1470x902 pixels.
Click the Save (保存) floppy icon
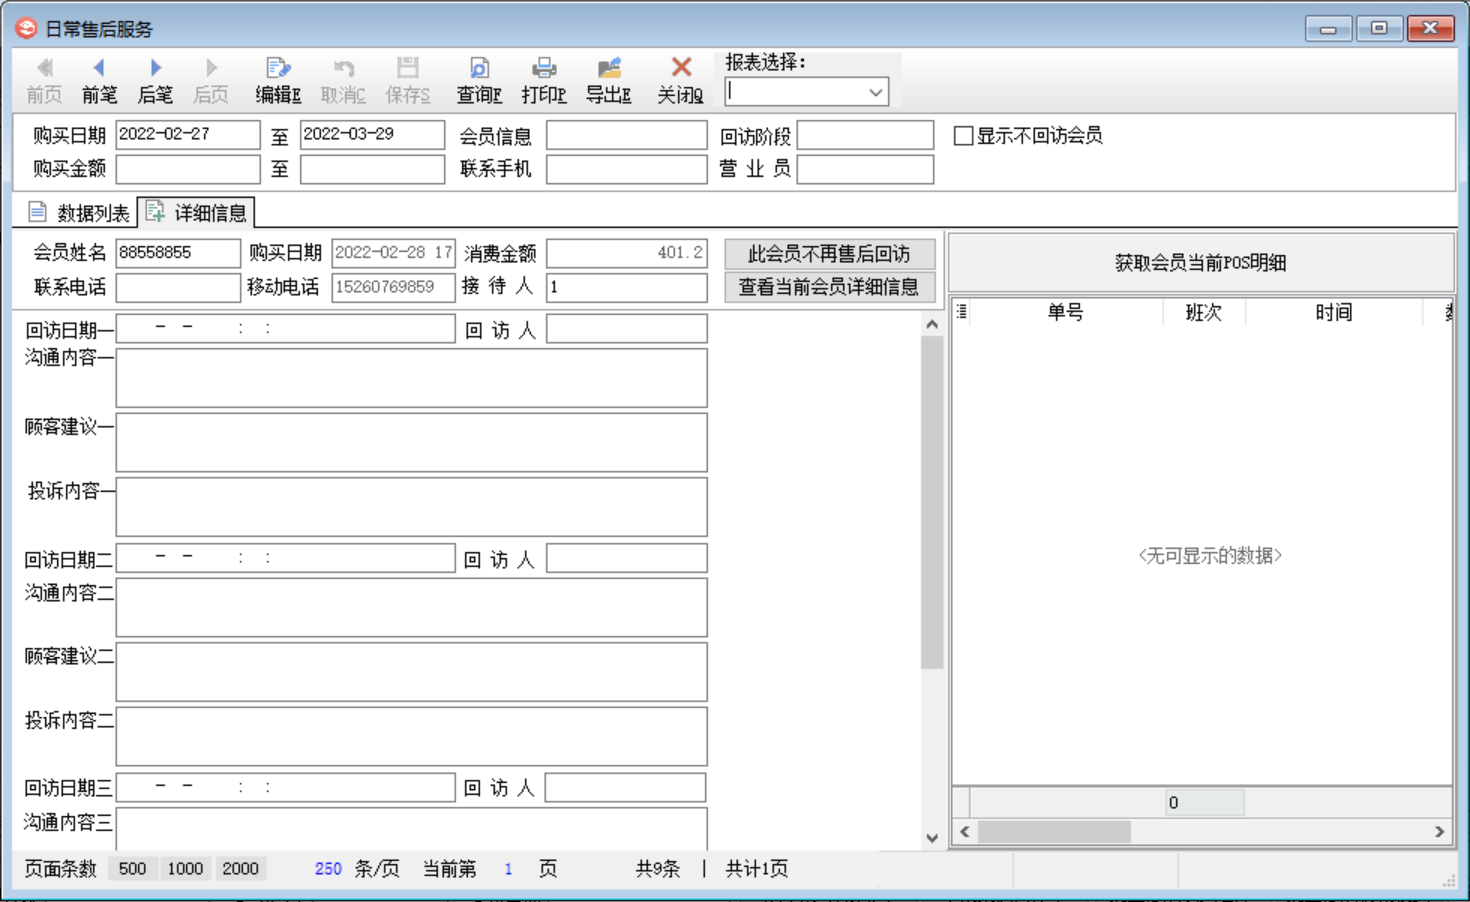point(407,68)
